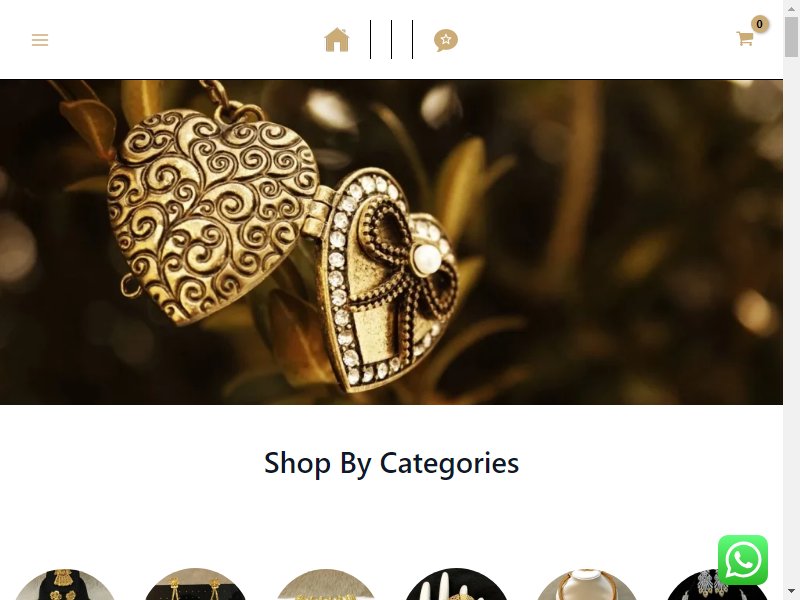Click the cart item count badge
This screenshot has height=600, width=800.
[760, 24]
